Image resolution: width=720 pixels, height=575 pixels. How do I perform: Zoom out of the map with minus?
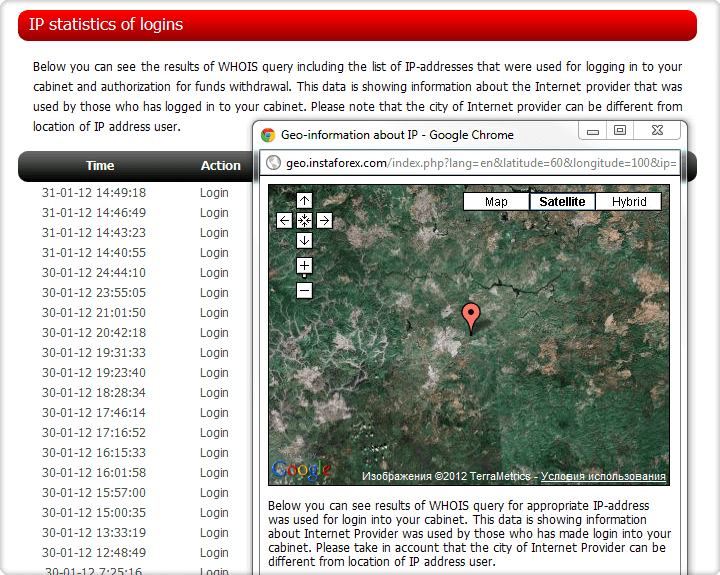pyautogui.click(x=304, y=291)
